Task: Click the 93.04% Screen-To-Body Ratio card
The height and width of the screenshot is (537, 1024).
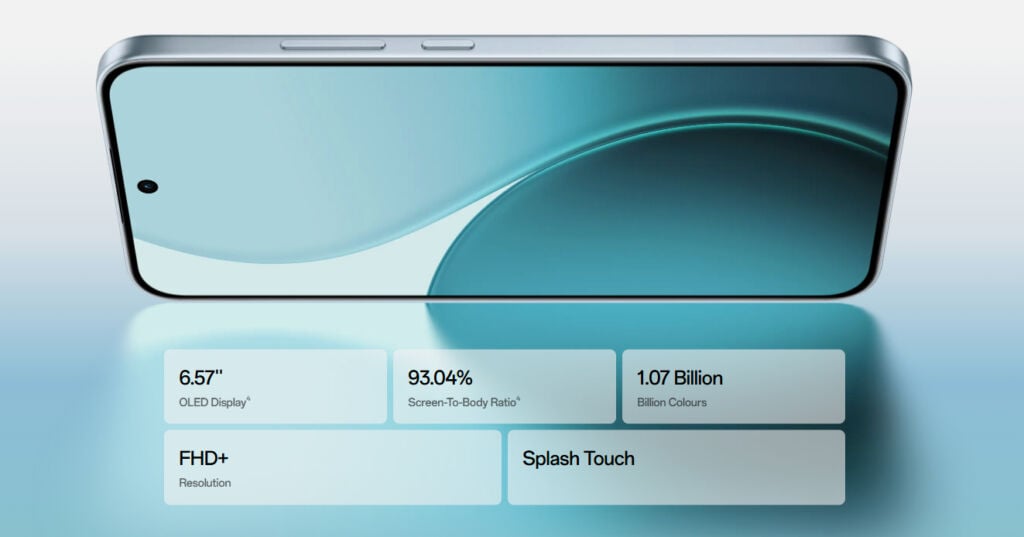Action: (504, 386)
